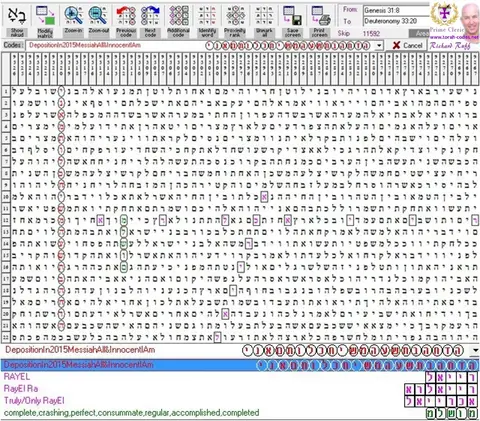This screenshot has width=480, height=421.
Task: Click row number 20 of the matrix
Action: tap(6, 314)
